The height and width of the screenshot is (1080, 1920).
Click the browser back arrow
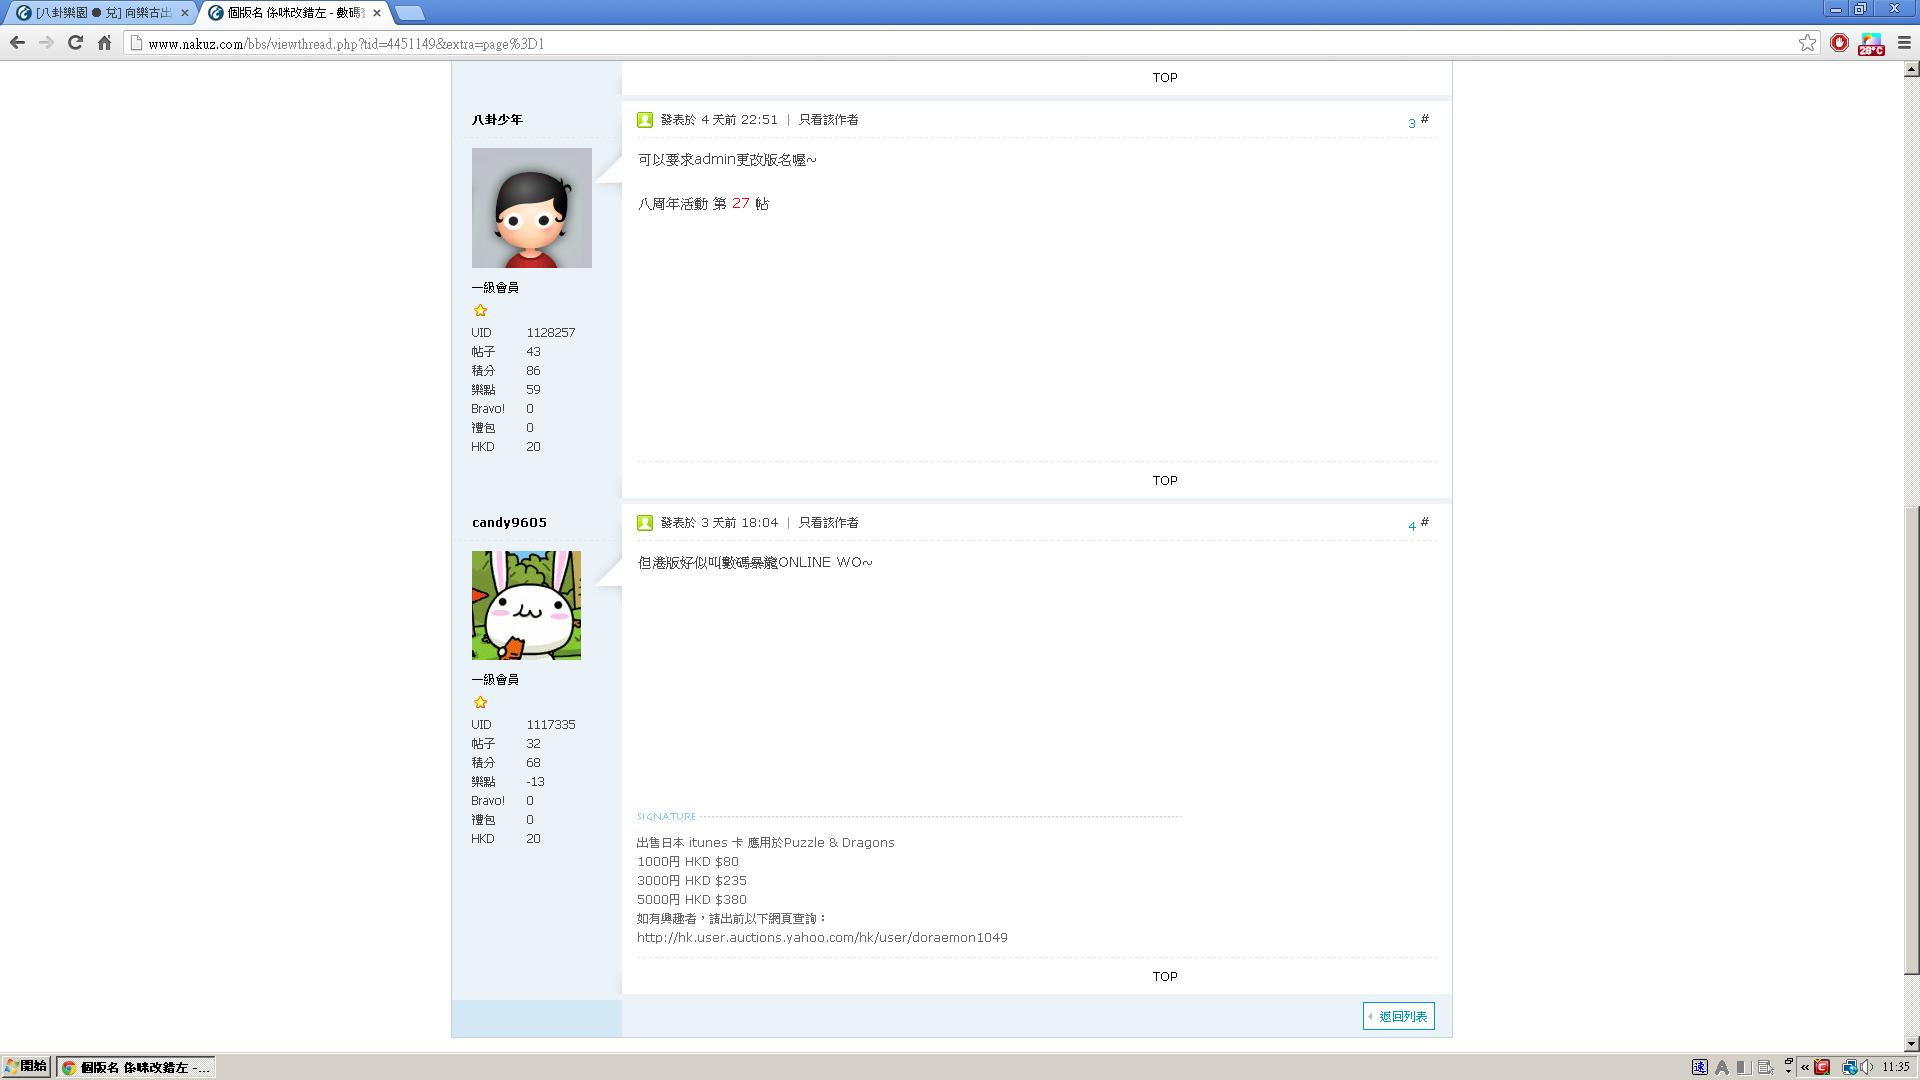17,43
